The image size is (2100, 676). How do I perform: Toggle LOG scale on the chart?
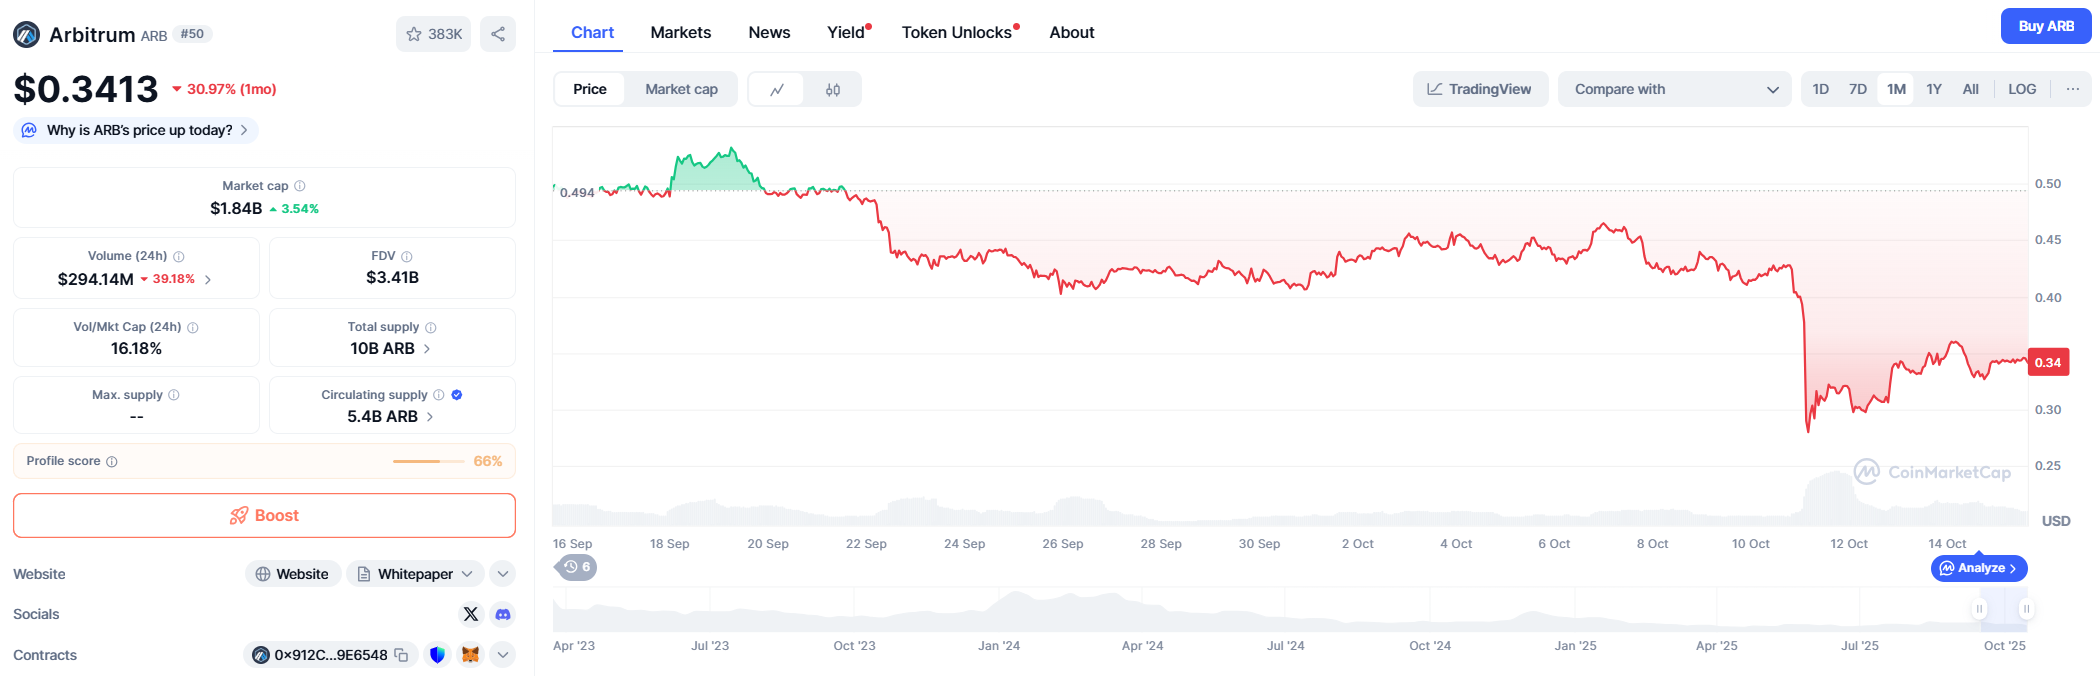click(x=2021, y=89)
